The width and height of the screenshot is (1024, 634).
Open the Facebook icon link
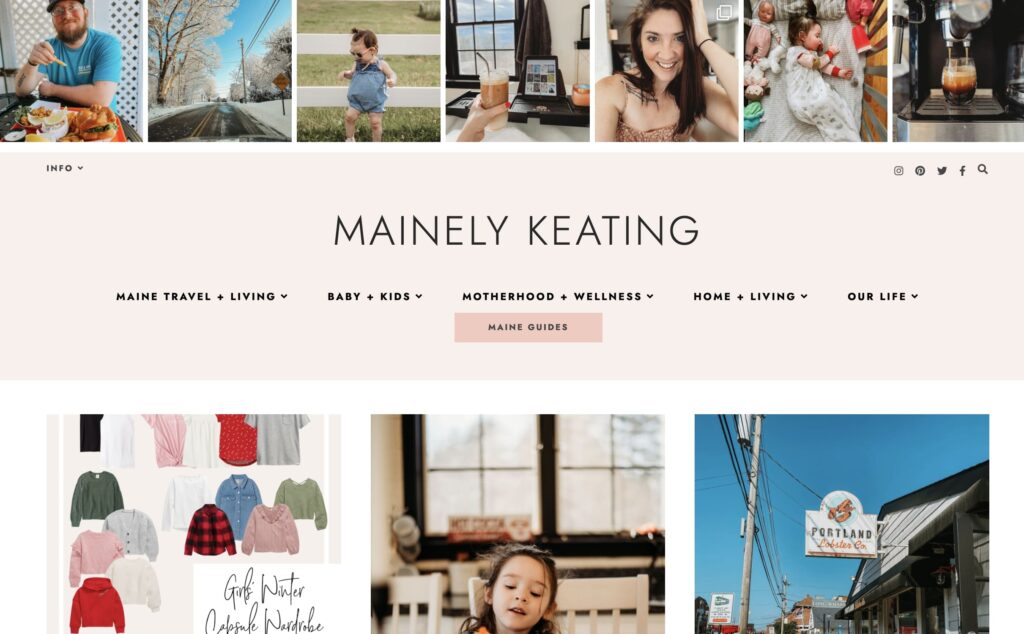tap(962, 171)
